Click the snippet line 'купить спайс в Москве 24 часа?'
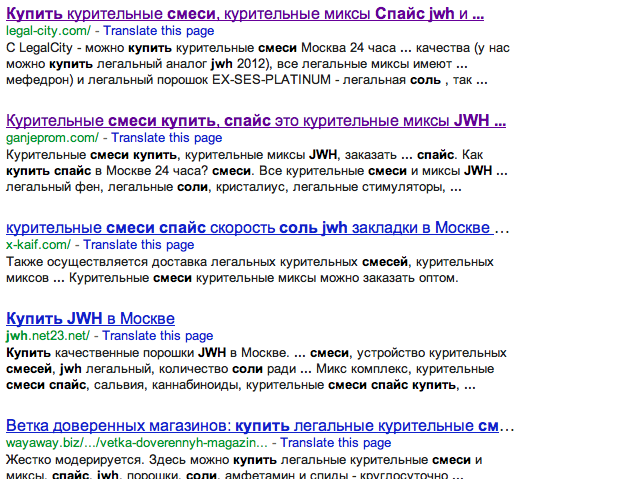Image resolution: width=634 pixels, height=479 pixels. (x=257, y=171)
